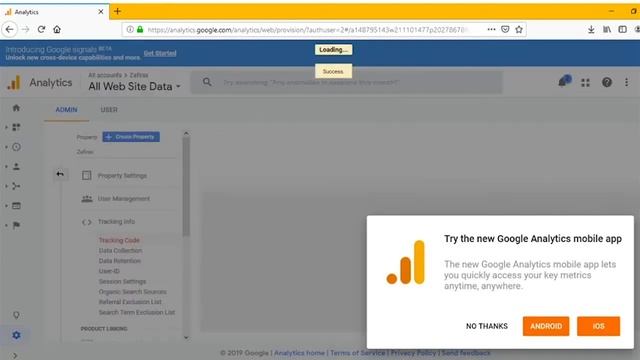Click the Create Property button
This screenshot has width=640, height=360.
[131, 137]
